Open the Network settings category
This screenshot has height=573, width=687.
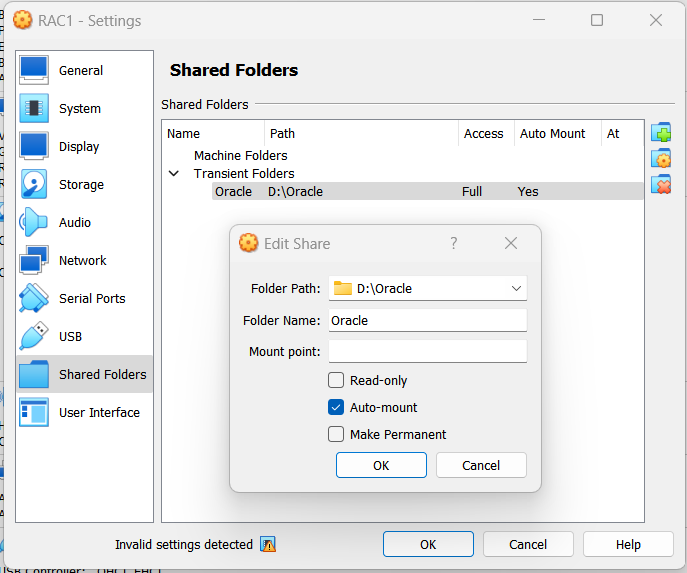click(x=84, y=260)
